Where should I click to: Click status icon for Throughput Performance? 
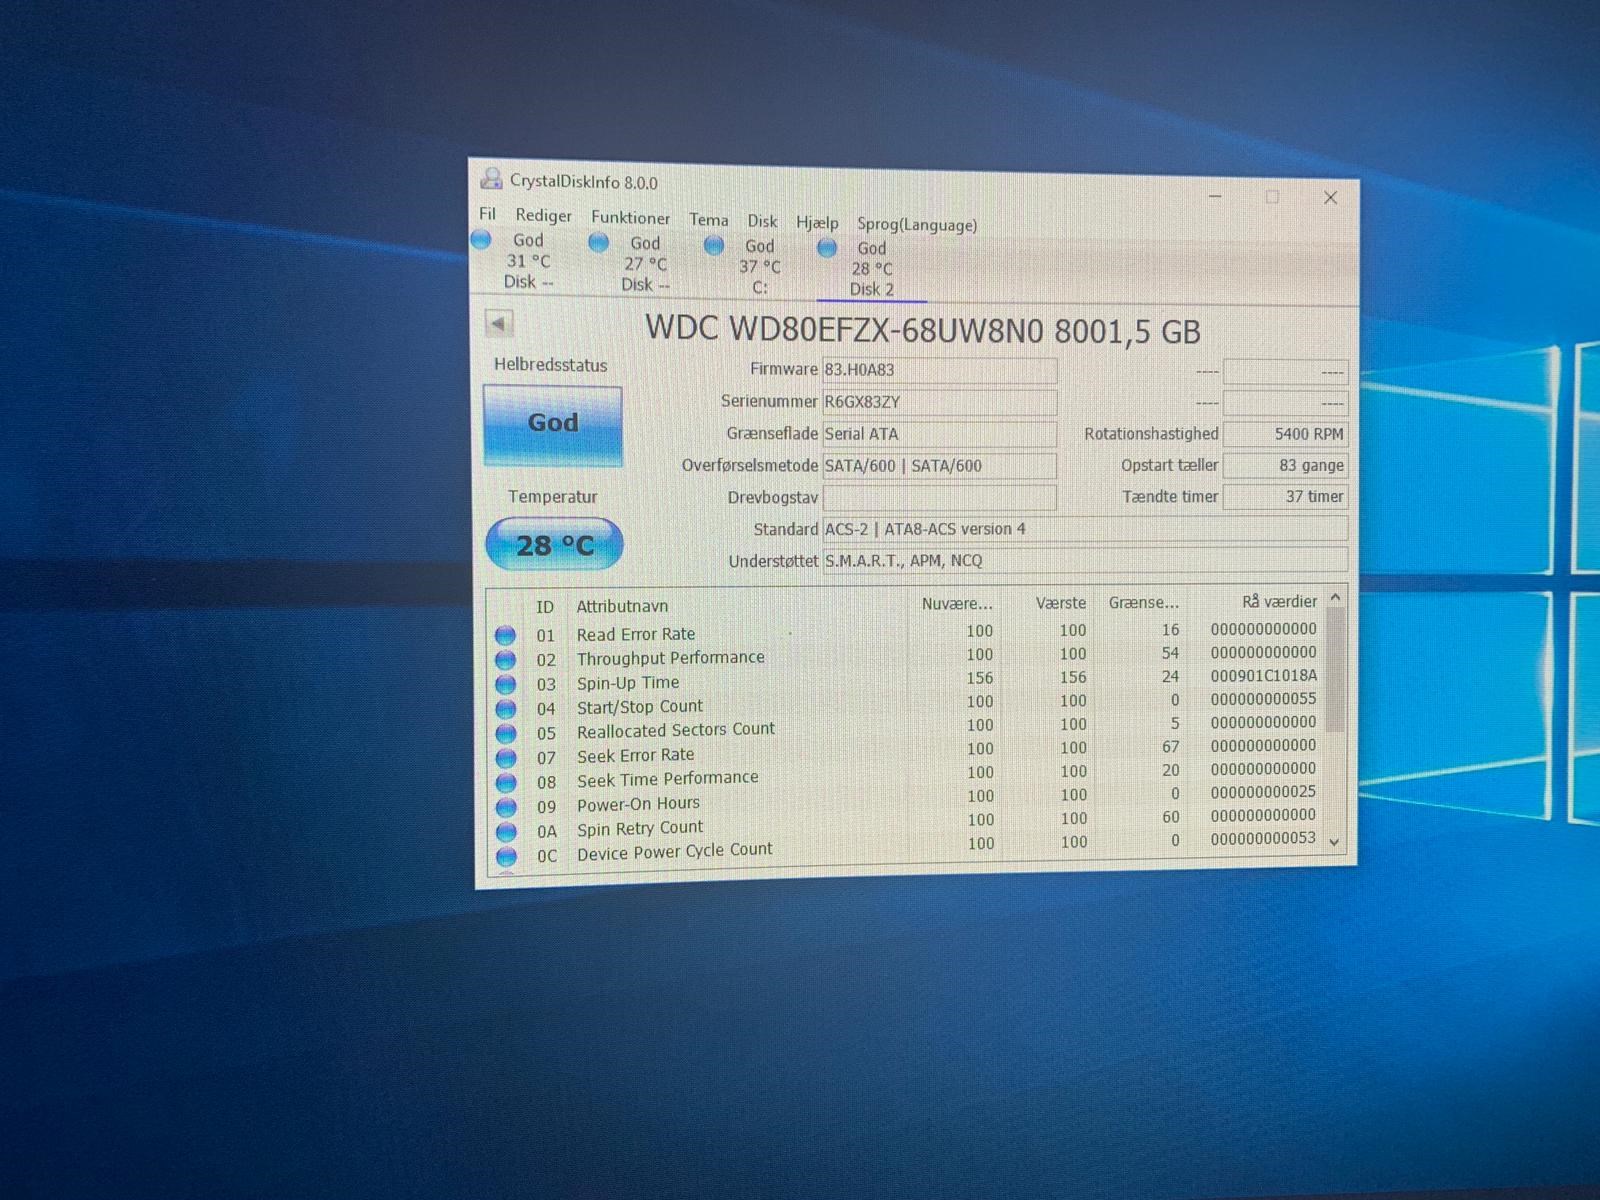(505, 660)
